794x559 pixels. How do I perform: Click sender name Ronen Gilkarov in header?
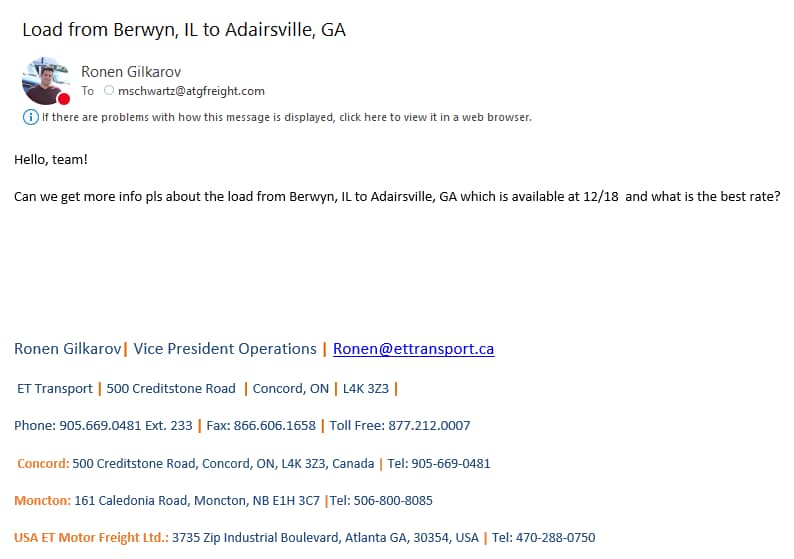point(130,72)
